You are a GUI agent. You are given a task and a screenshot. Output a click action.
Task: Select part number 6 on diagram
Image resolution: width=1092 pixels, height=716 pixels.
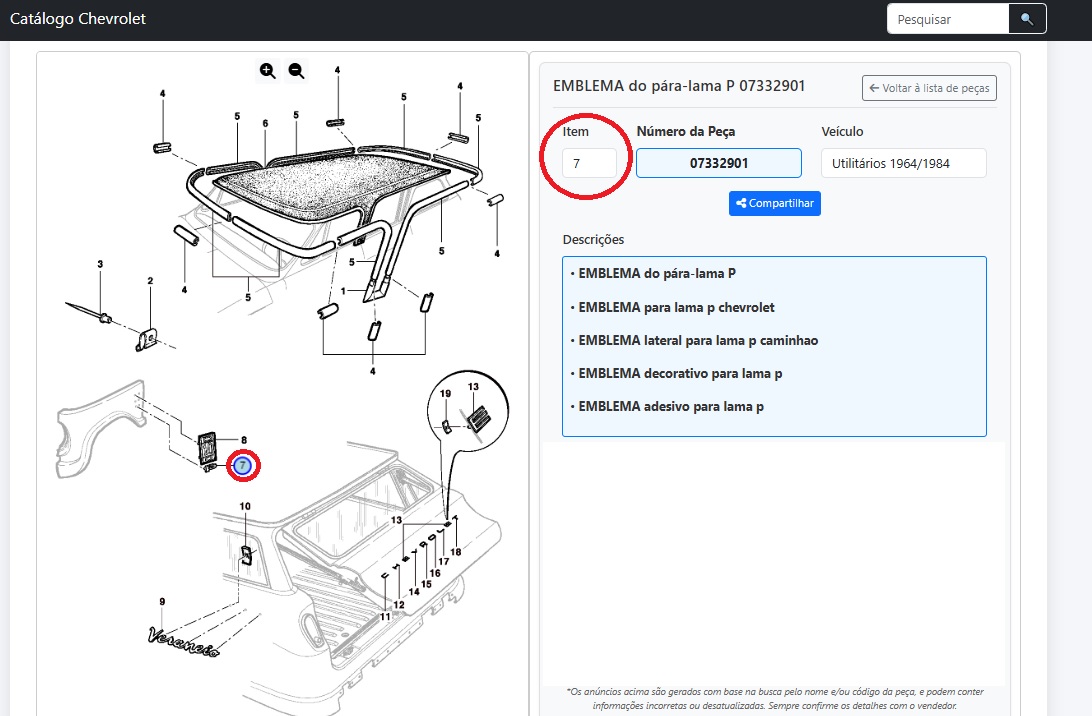click(x=265, y=123)
